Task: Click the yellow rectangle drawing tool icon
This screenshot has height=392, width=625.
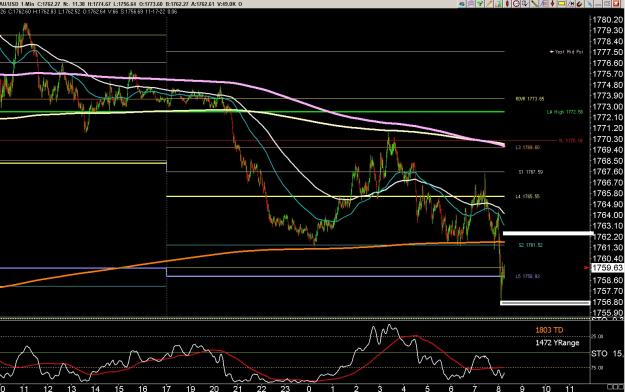Action: [x=562, y=4]
